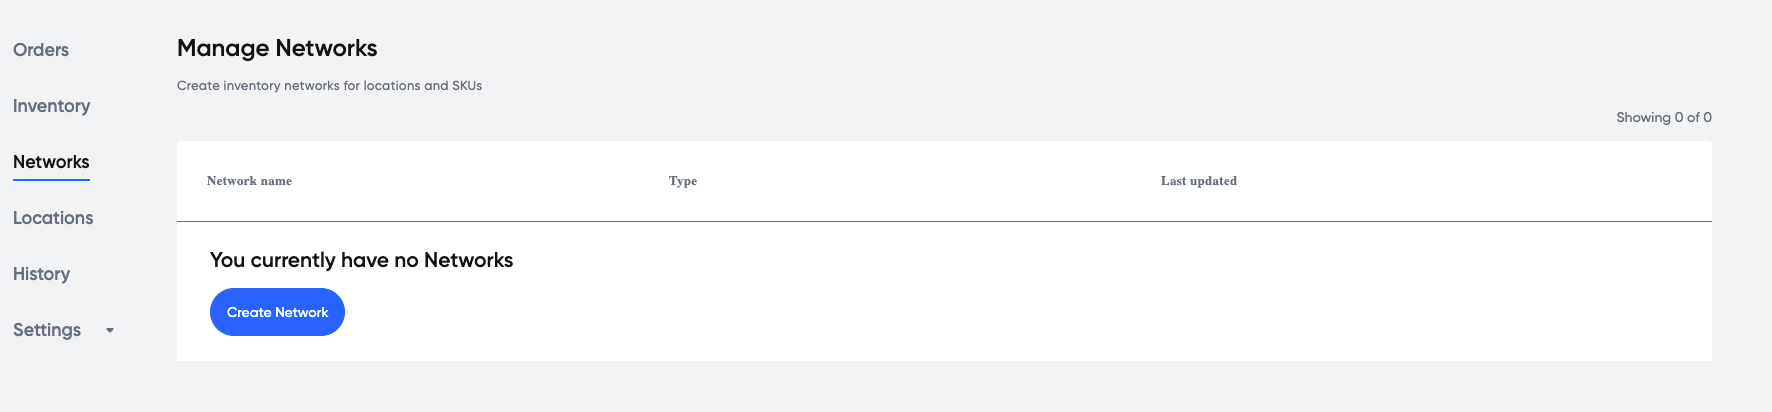Click the word Networks in empty-state heading

tap(468, 260)
